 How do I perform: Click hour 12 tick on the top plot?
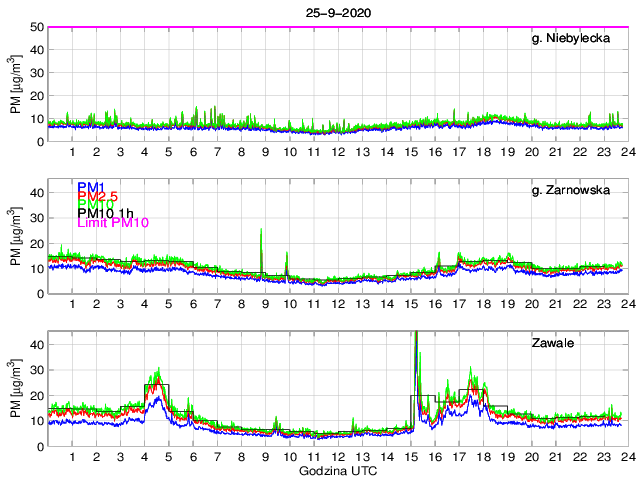(337, 152)
